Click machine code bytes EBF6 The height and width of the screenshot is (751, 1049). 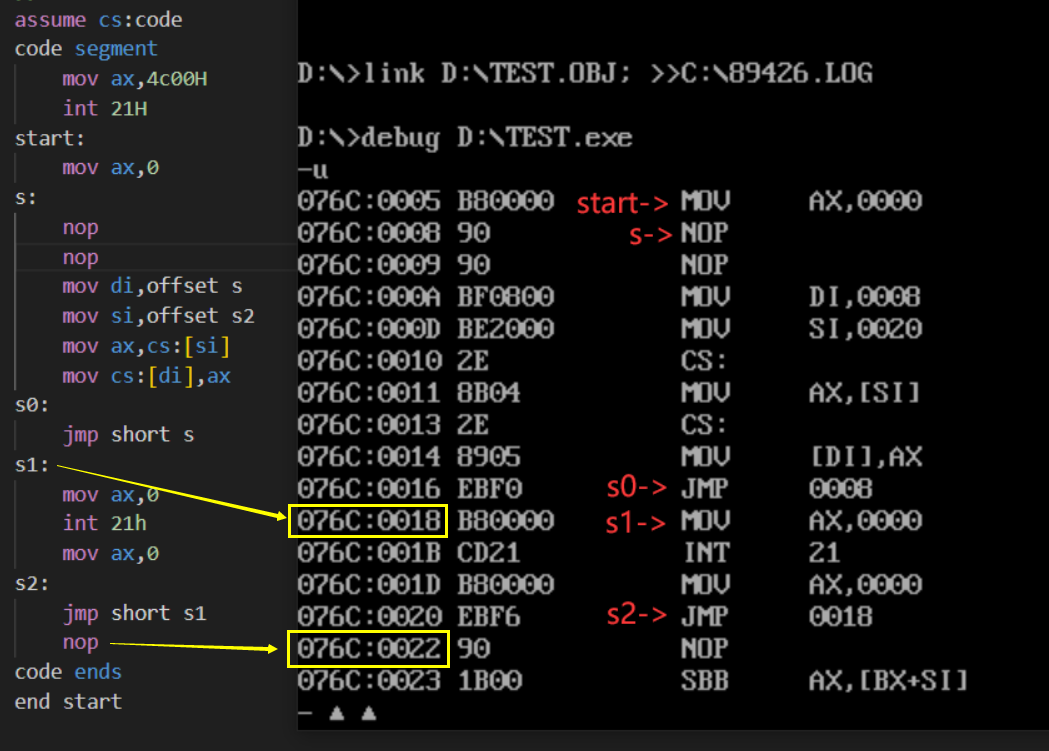pyautogui.click(x=489, y=617)
